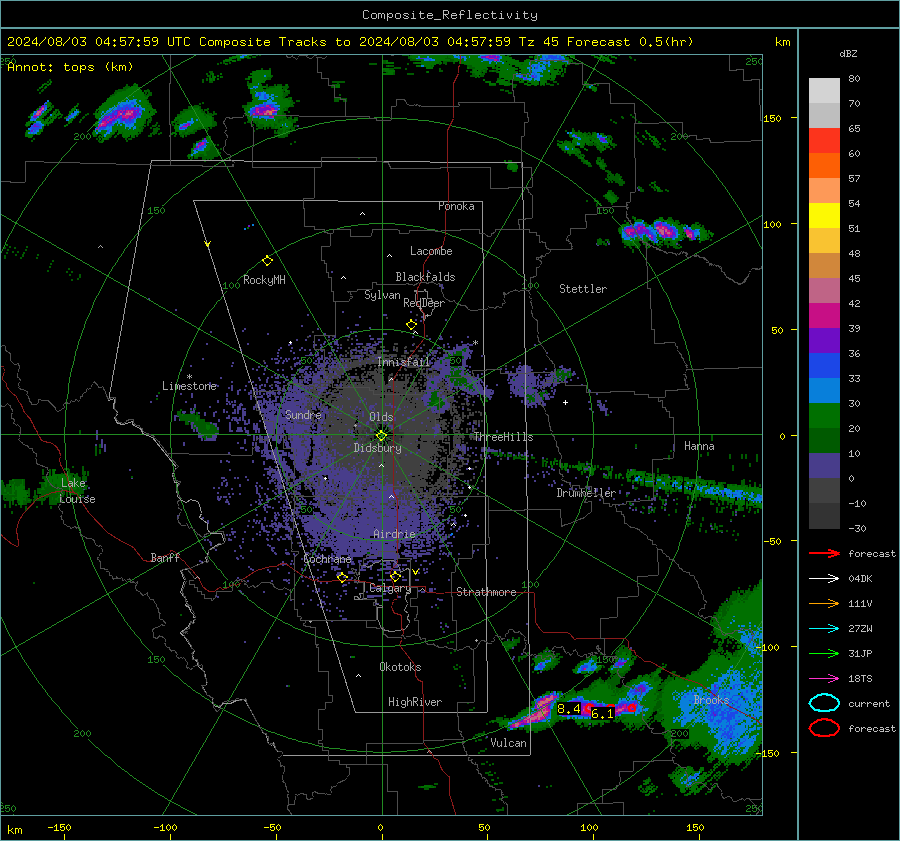Screen dimensions: 900x841
Task: Click the Okotoks label
Action: 400,667
